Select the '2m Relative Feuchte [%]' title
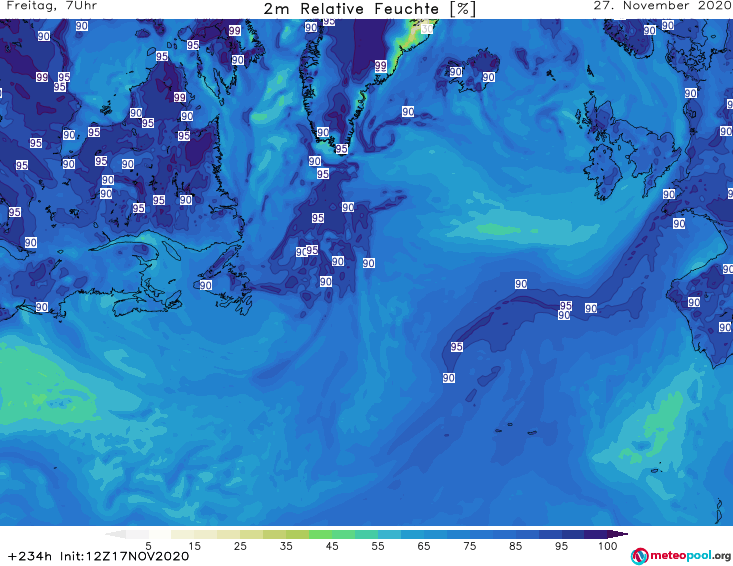This screenshot has height=566, width=733. [369, 9]
